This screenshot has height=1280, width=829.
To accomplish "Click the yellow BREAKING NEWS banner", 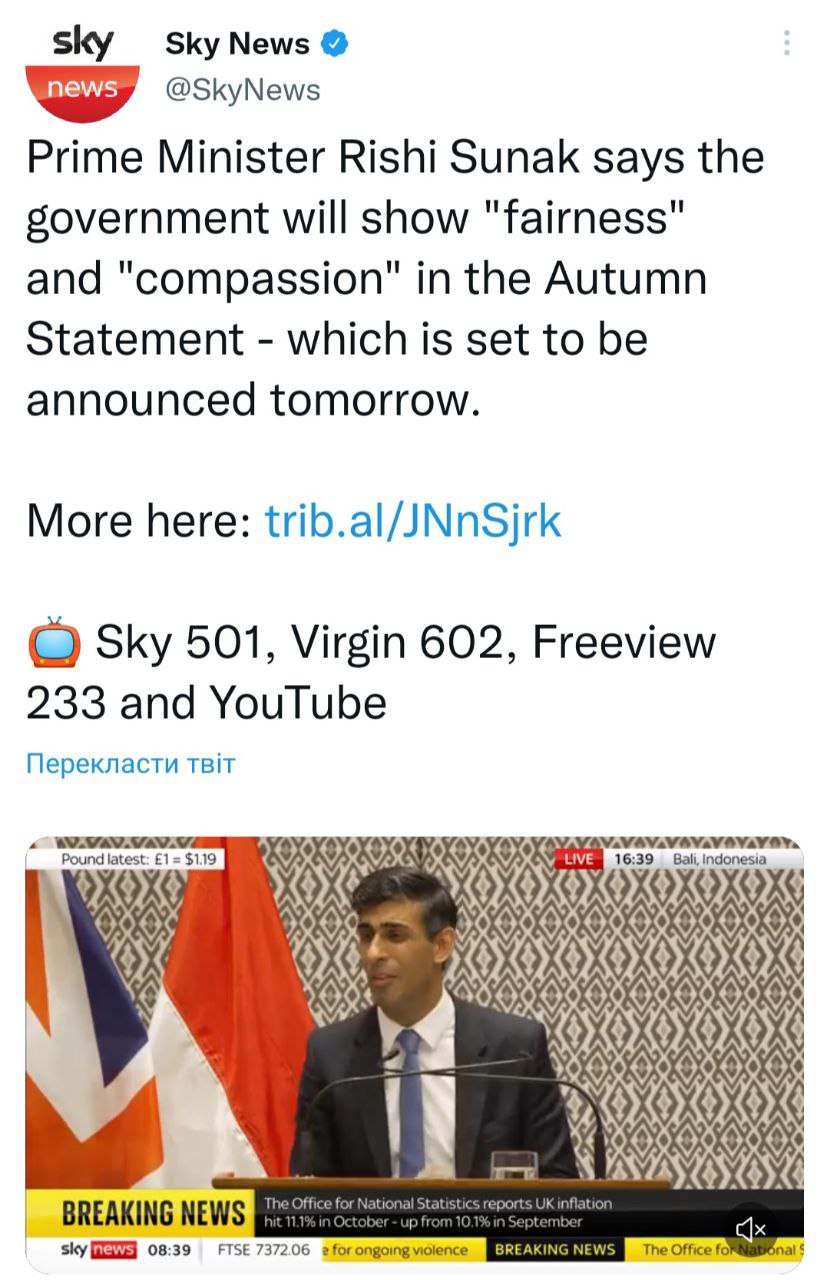I will point(154,1215).
